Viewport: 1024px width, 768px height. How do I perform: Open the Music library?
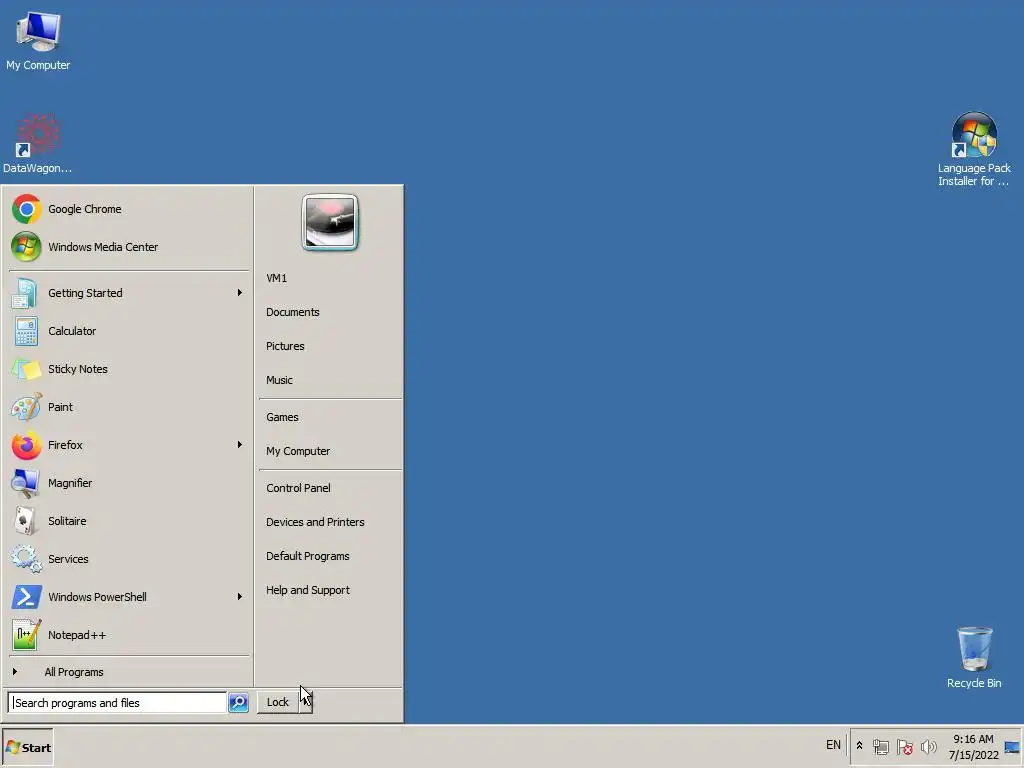click(x=279, y=380)
